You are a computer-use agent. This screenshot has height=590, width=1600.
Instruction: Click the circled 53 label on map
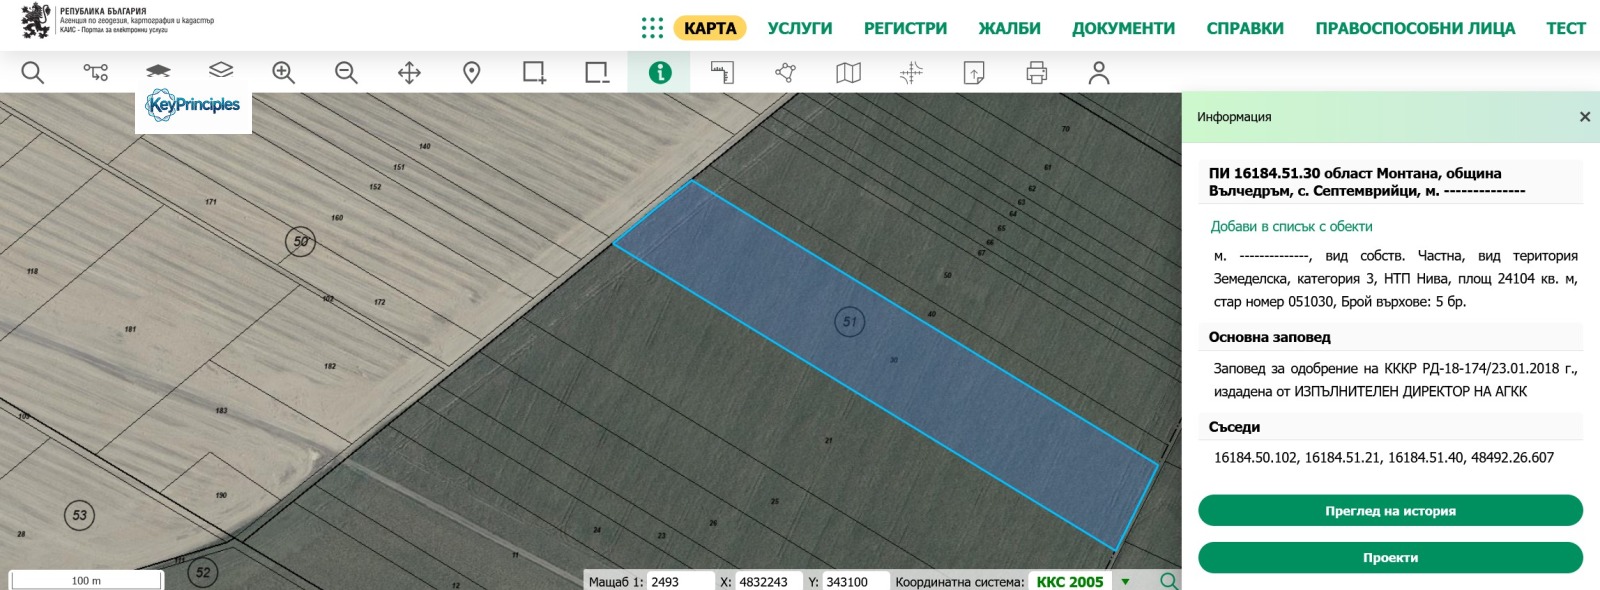(x=79, y=515)
